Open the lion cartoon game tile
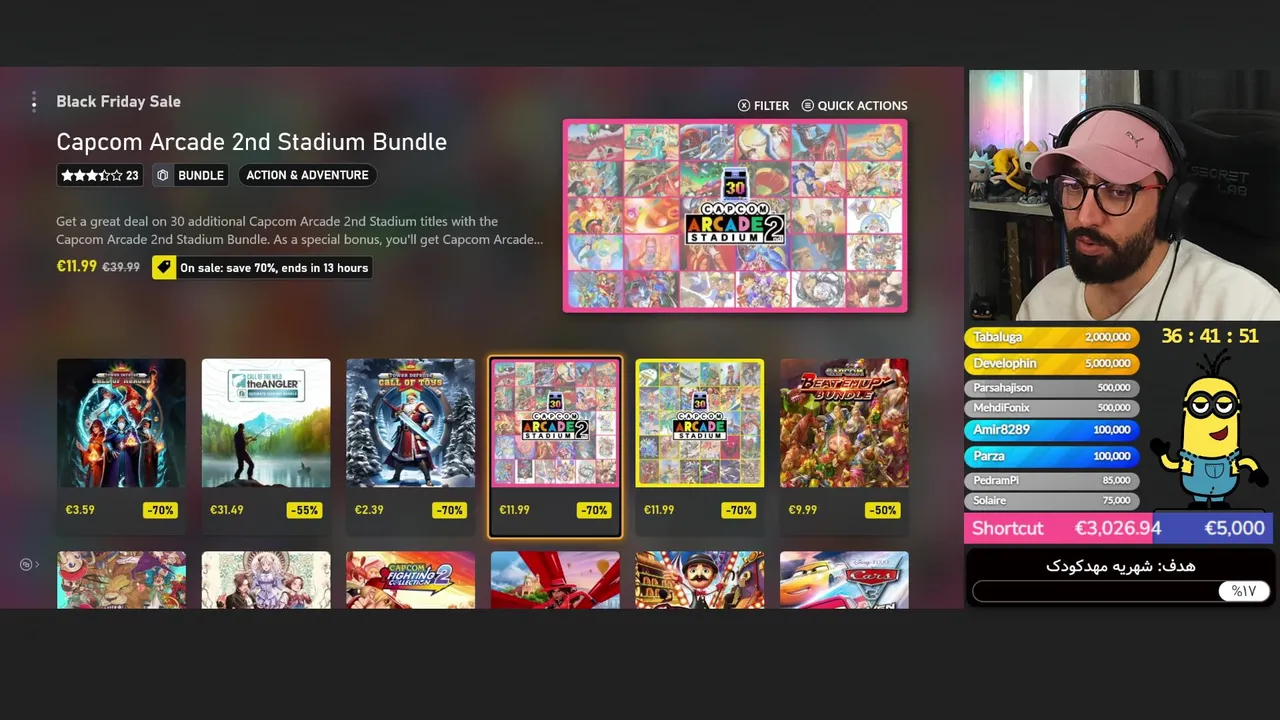 click(121, 580)
